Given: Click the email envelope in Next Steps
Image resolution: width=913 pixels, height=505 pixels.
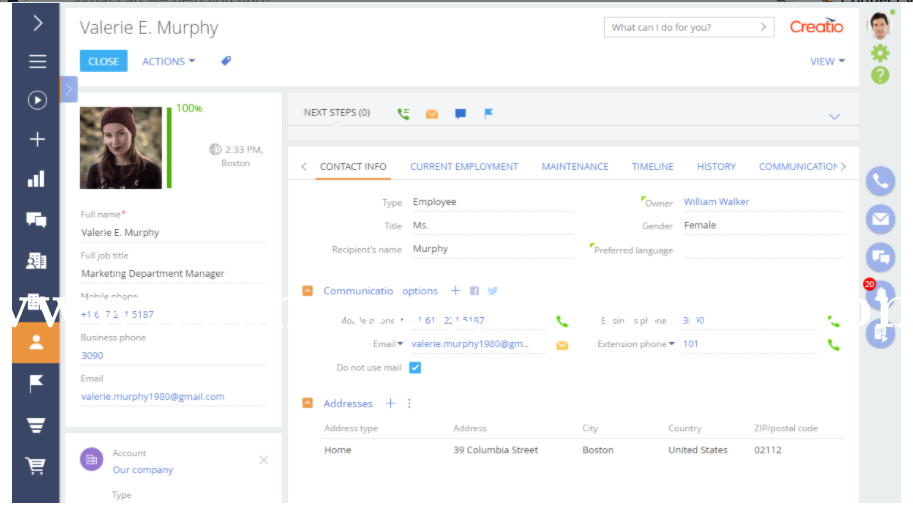Looking at the screenshot, I should [x=431, y=114].
